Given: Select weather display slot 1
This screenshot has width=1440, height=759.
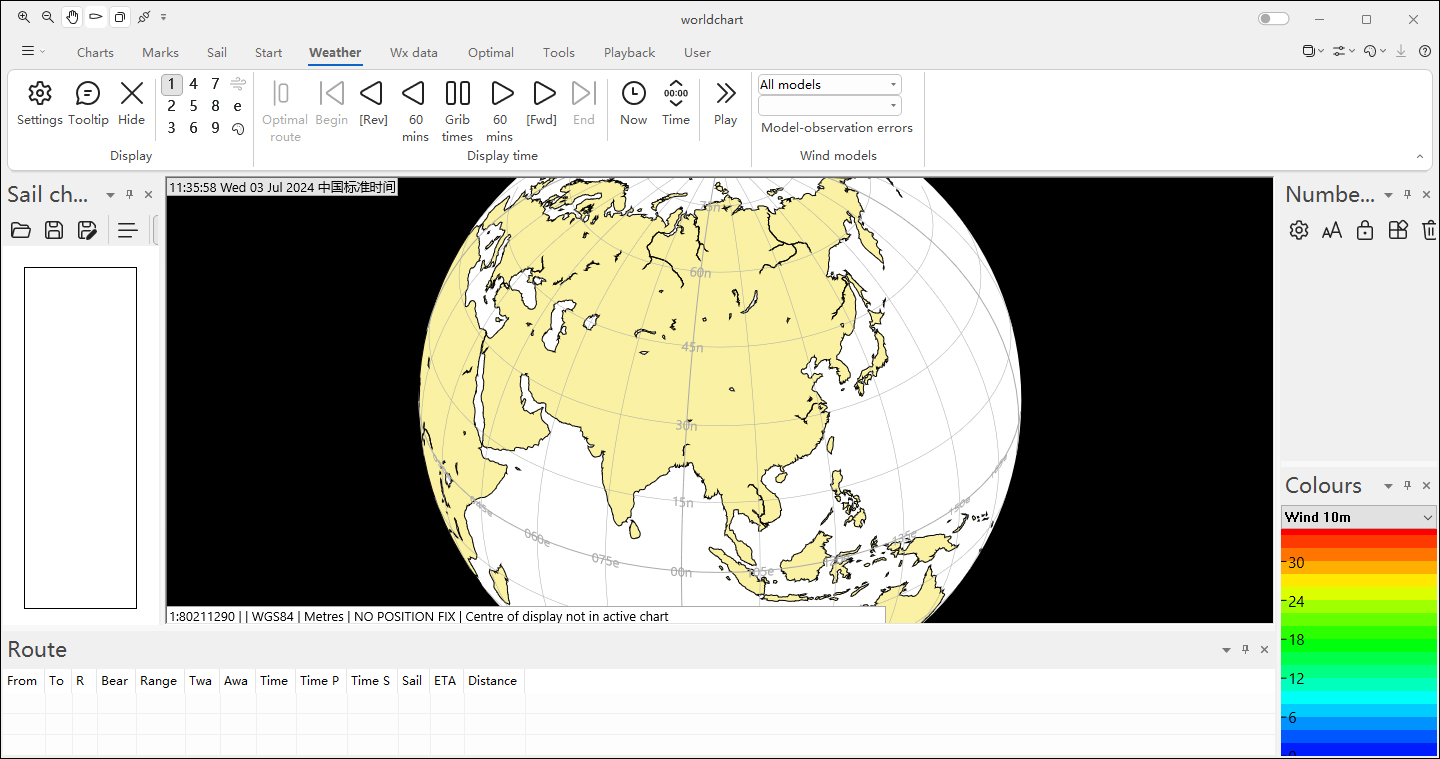Looking at the screenshot, I should tap(172, 84).
